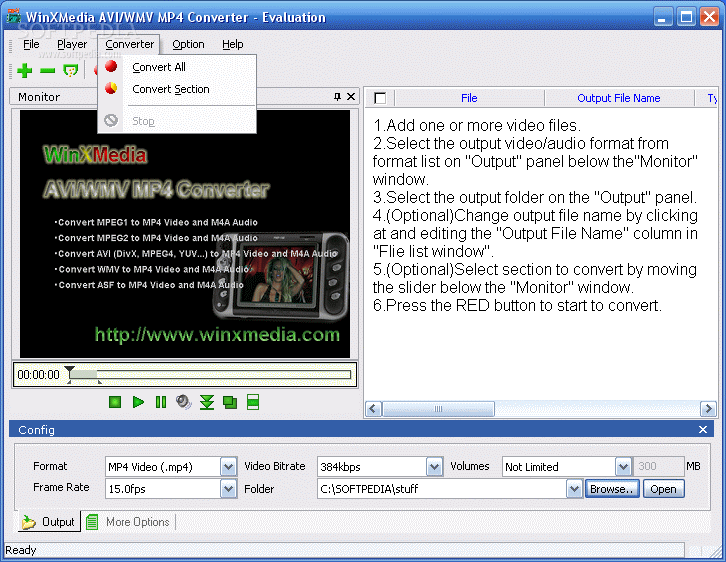The width and height of the screenshot is (726, 562).
Task: Open the Option menu
Action: 188,44
